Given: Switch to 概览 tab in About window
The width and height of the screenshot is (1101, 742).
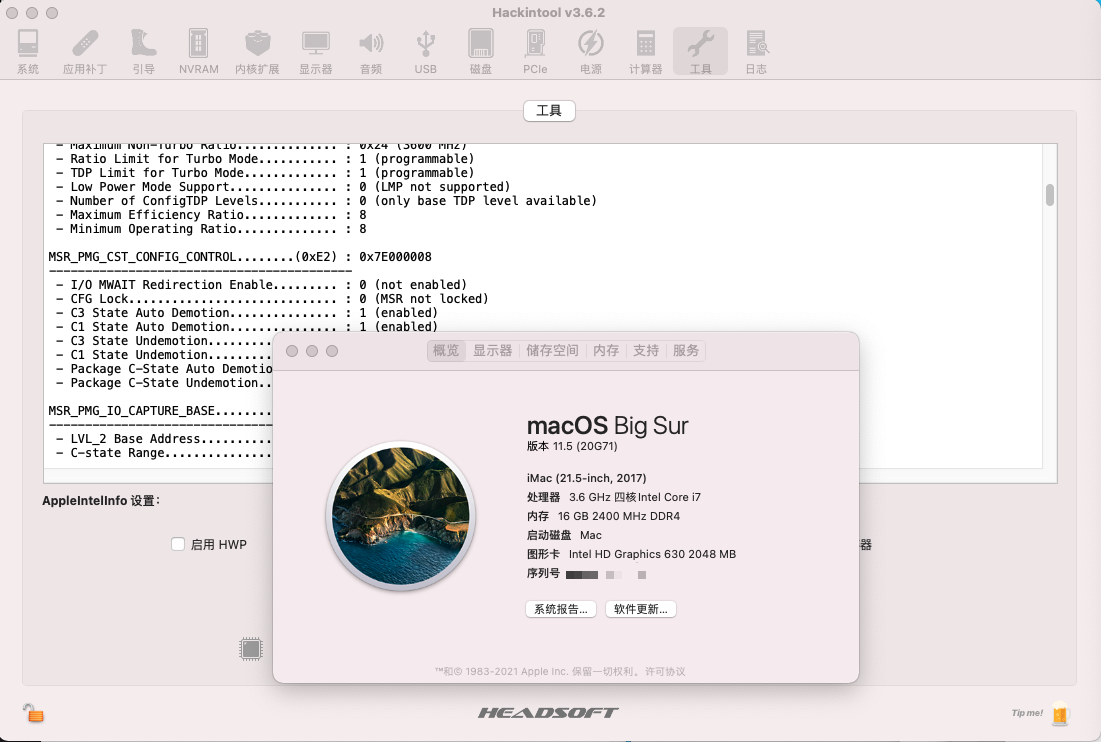Looking at the screenshot, I should click(x=446, y=350).
